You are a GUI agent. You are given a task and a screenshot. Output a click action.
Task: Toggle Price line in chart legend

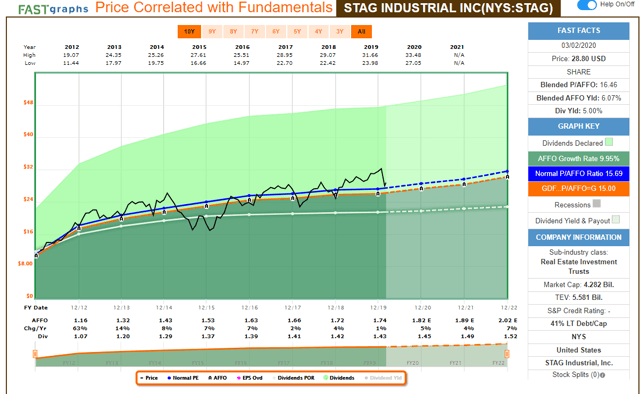[149, 378]
